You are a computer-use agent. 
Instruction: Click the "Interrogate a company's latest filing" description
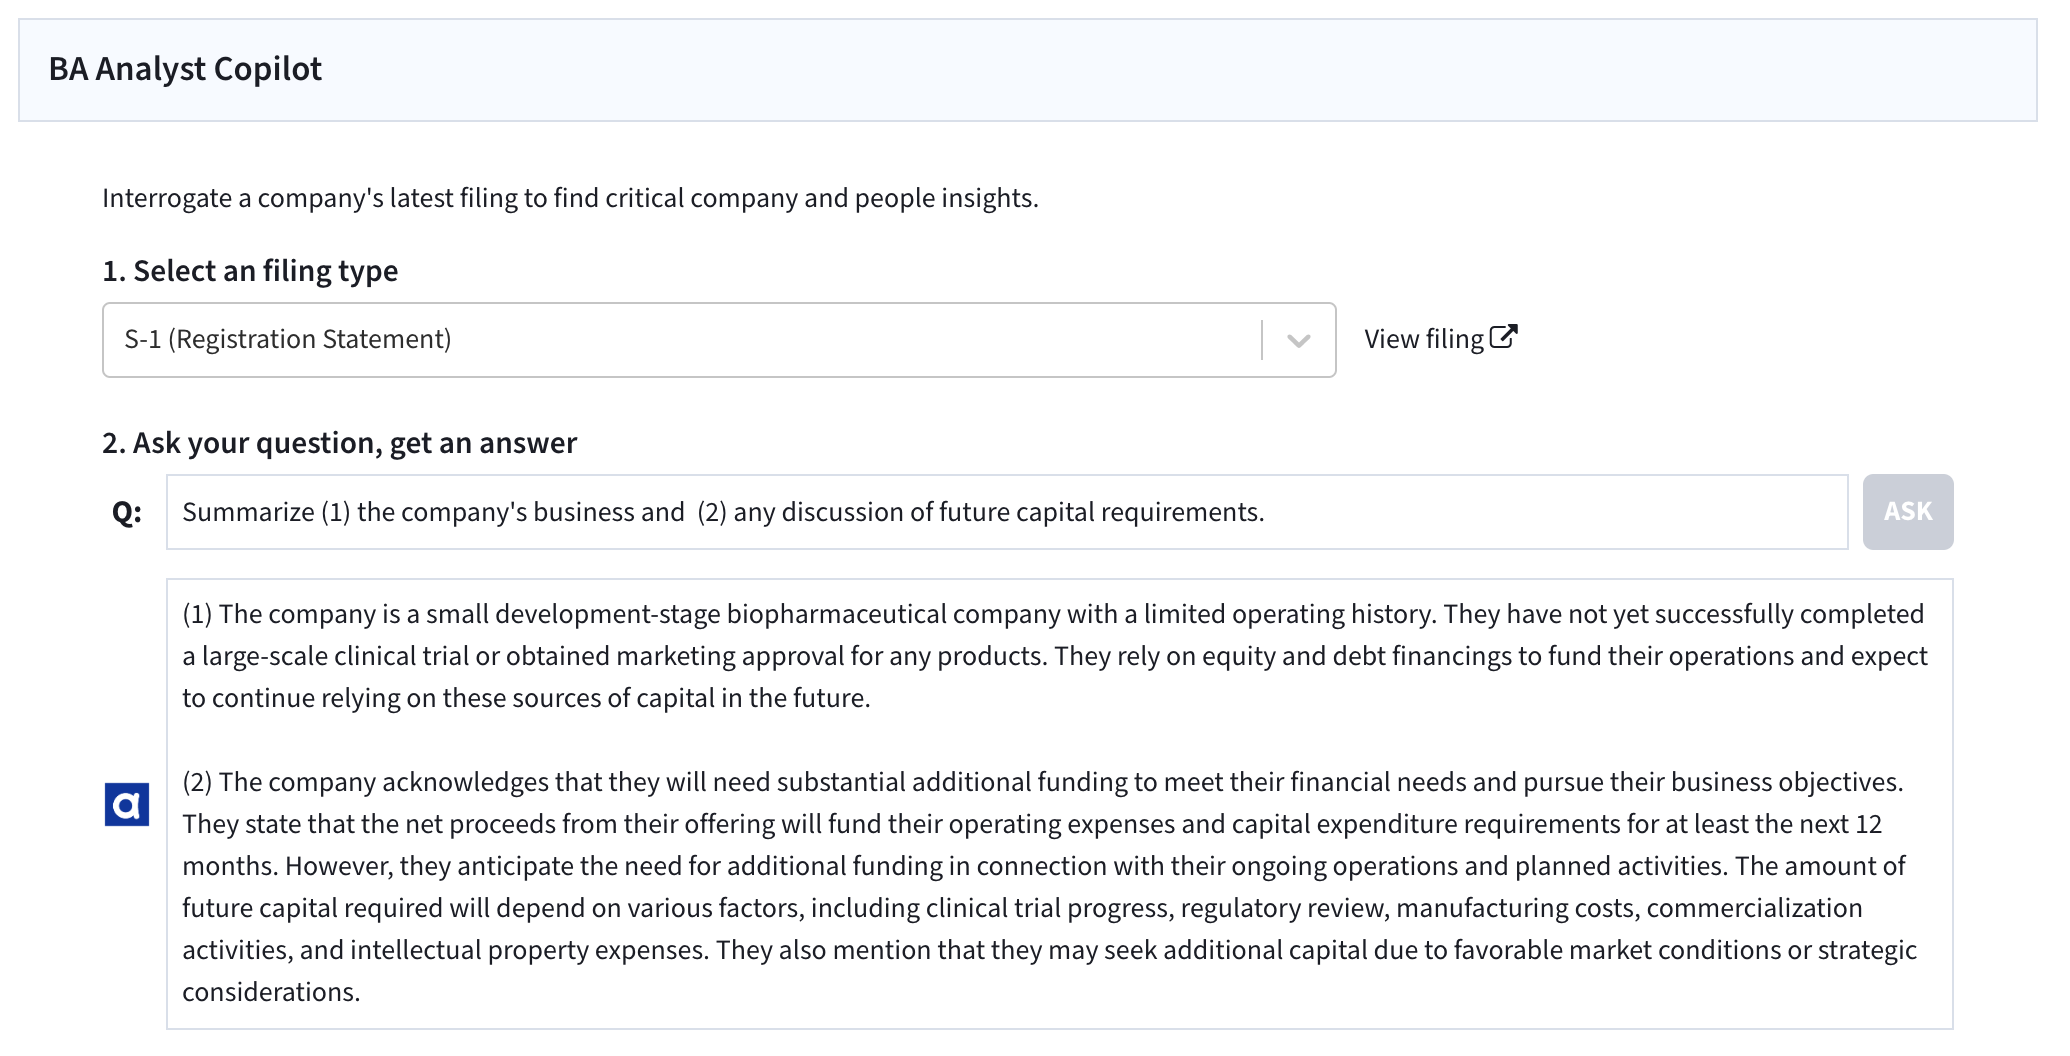pyautogui.click(x=570, y=198)
